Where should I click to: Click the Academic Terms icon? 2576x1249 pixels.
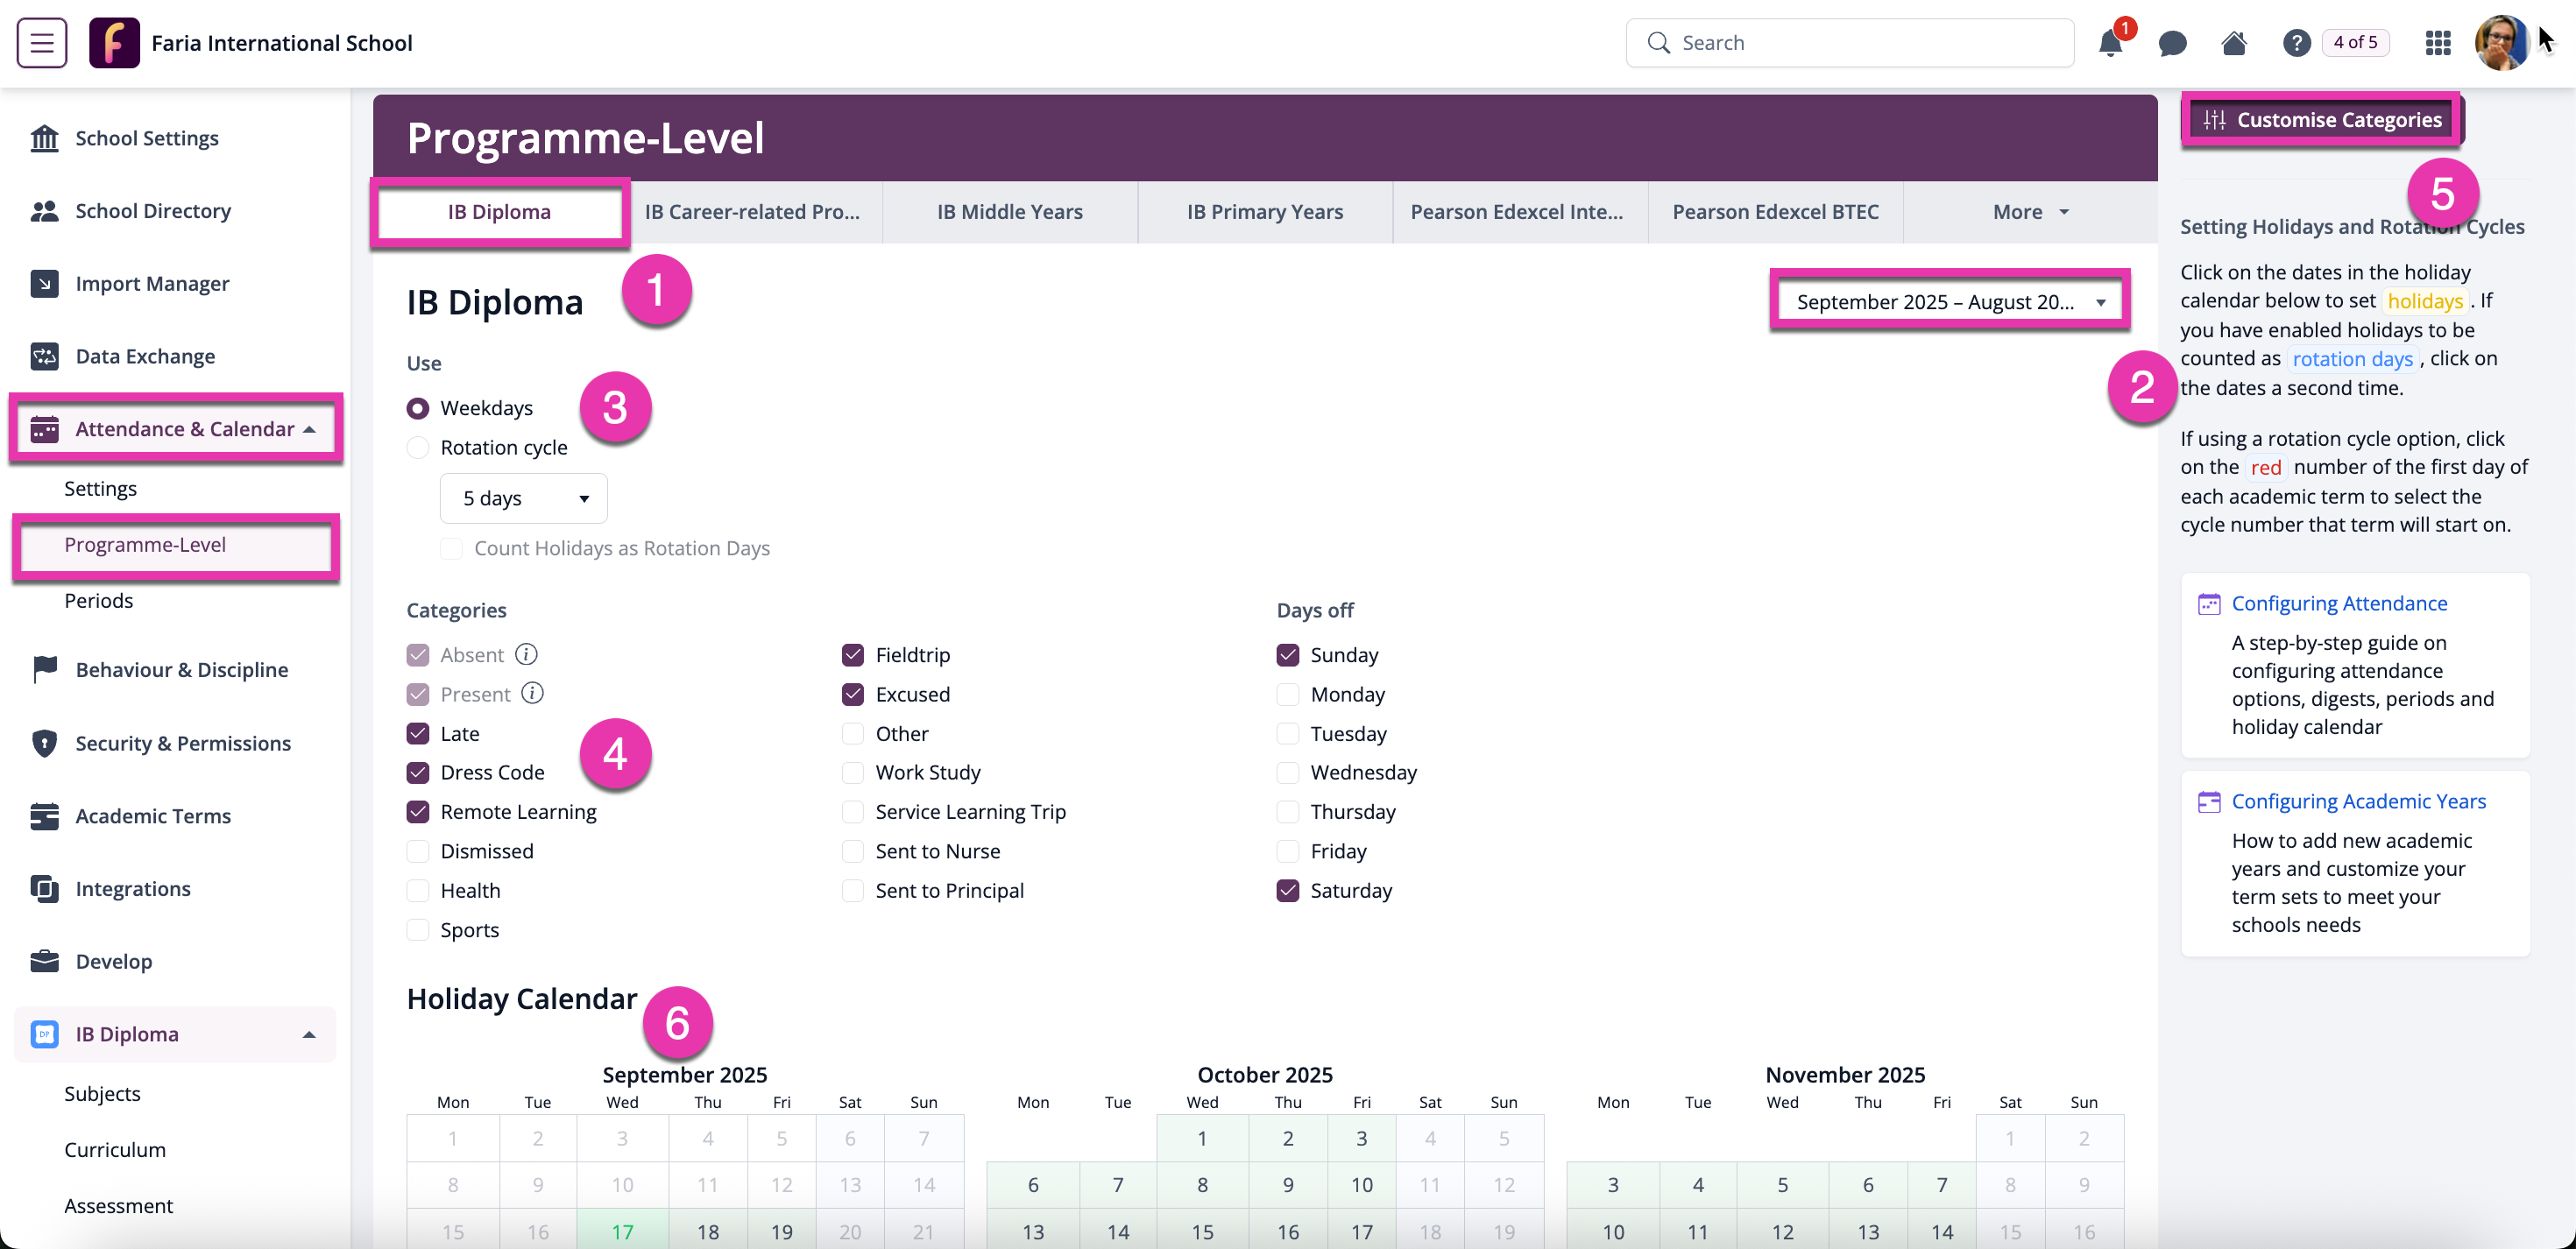point(44,816)
